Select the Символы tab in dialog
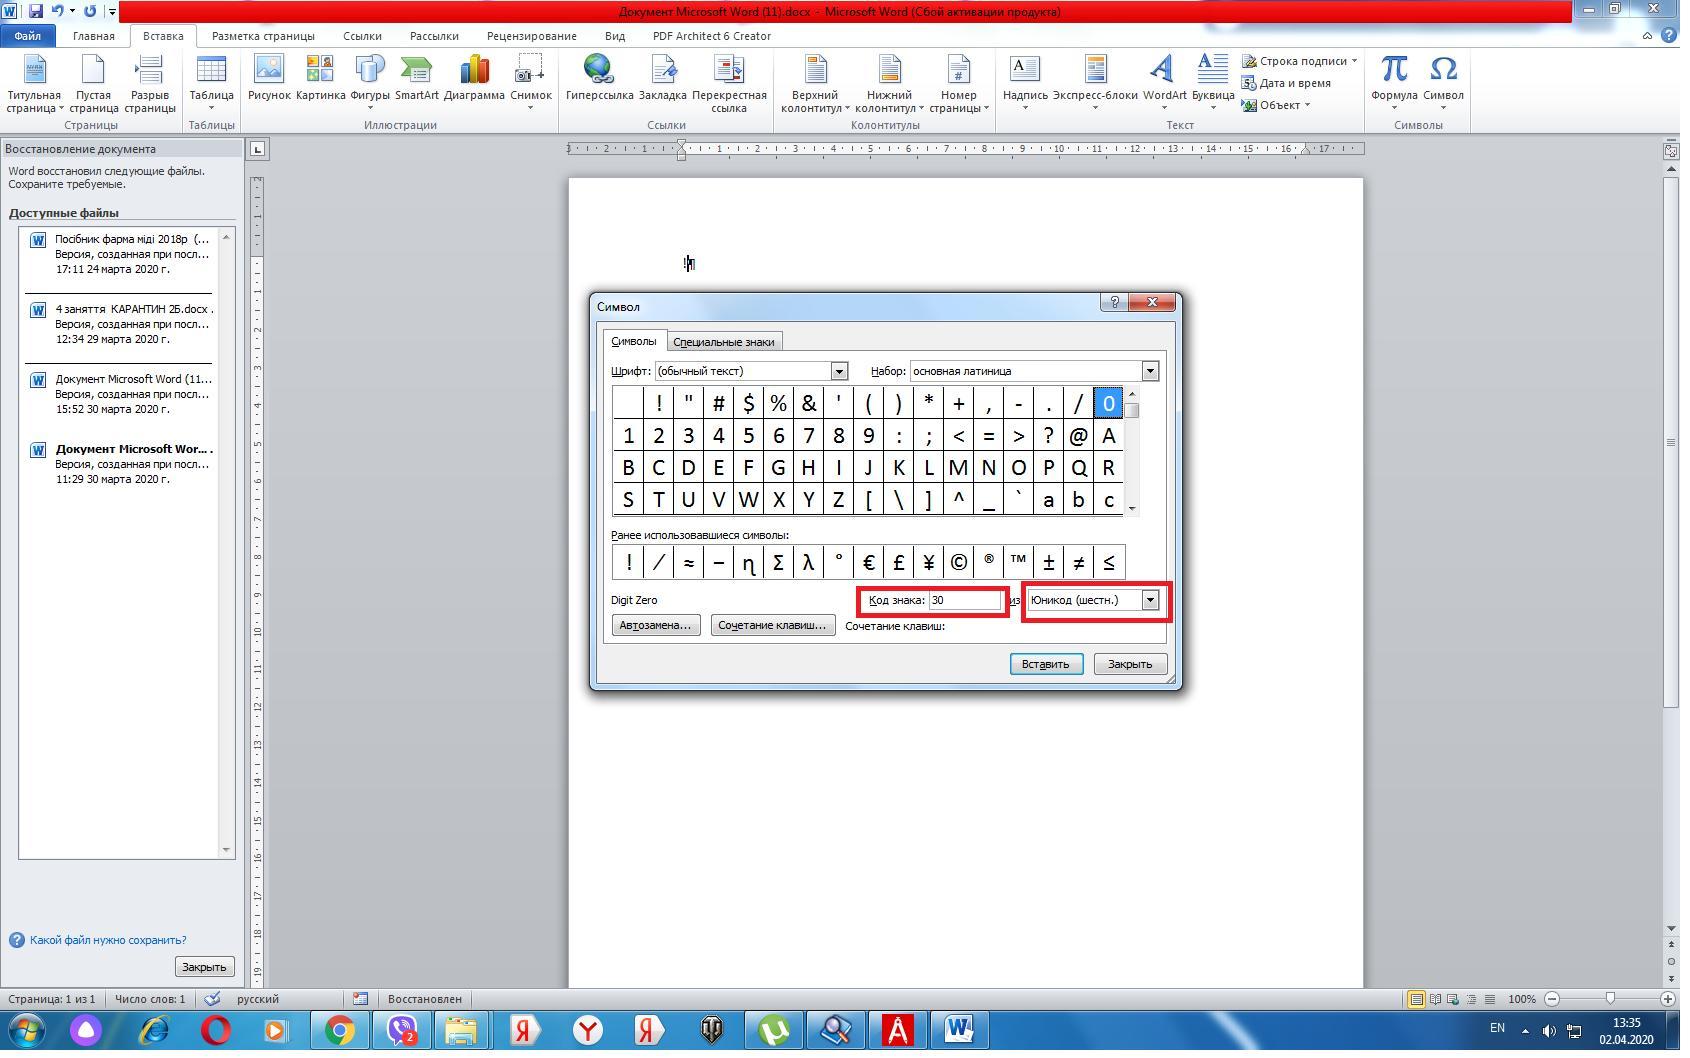Screen dimensions: 1690x1058 click(634, 341)
